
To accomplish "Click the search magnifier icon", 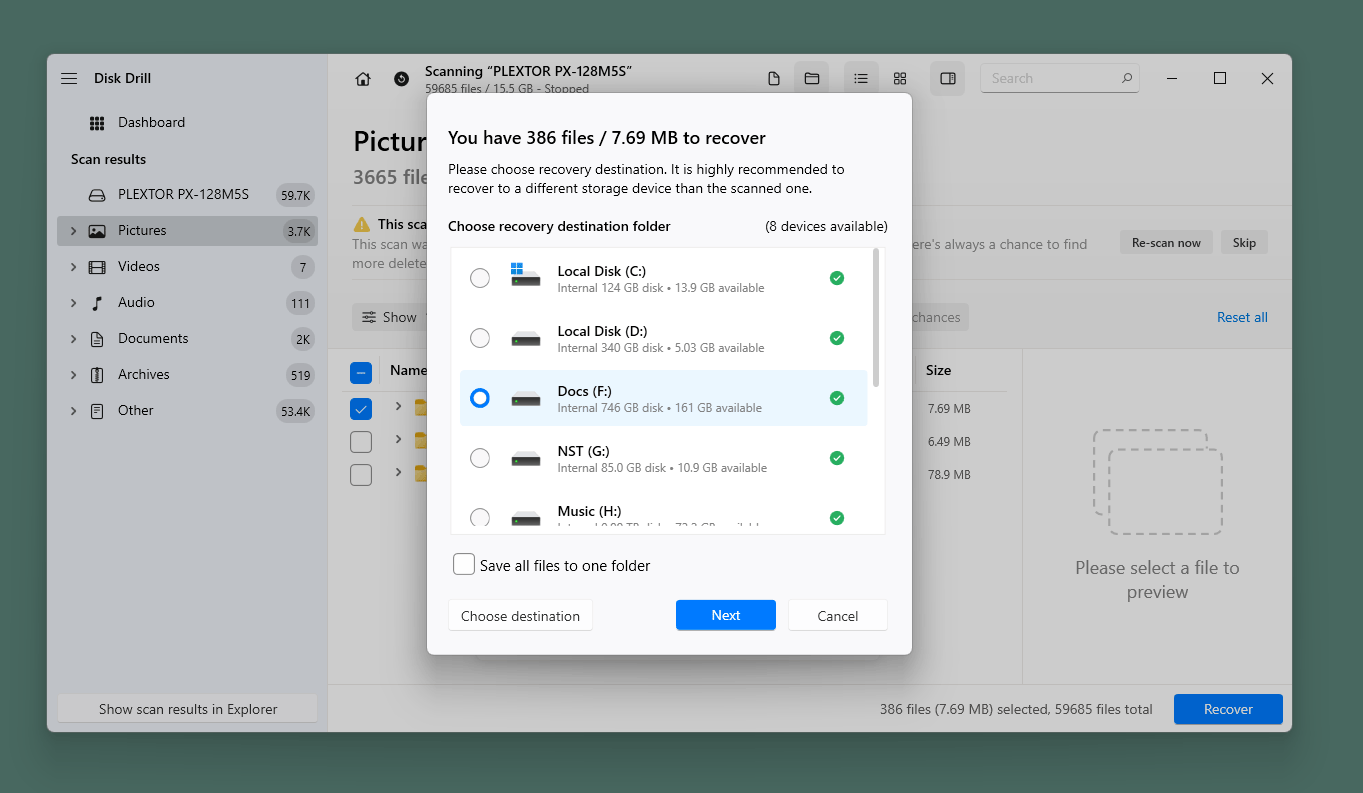I will pyautogui.click(x=1127, y=78).
